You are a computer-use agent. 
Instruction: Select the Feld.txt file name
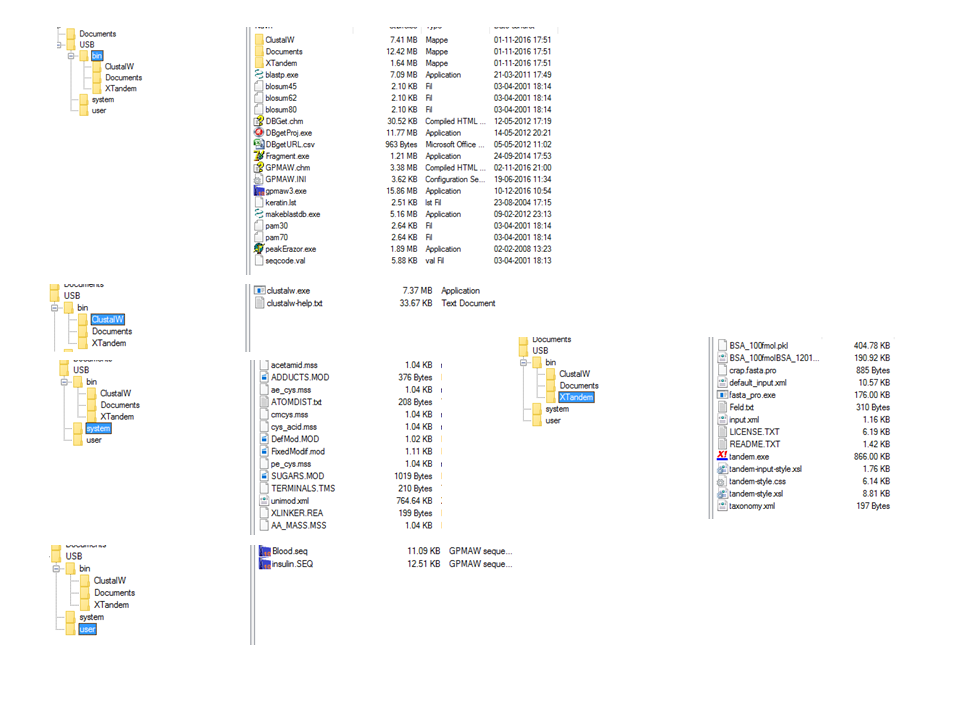[741, 407]
